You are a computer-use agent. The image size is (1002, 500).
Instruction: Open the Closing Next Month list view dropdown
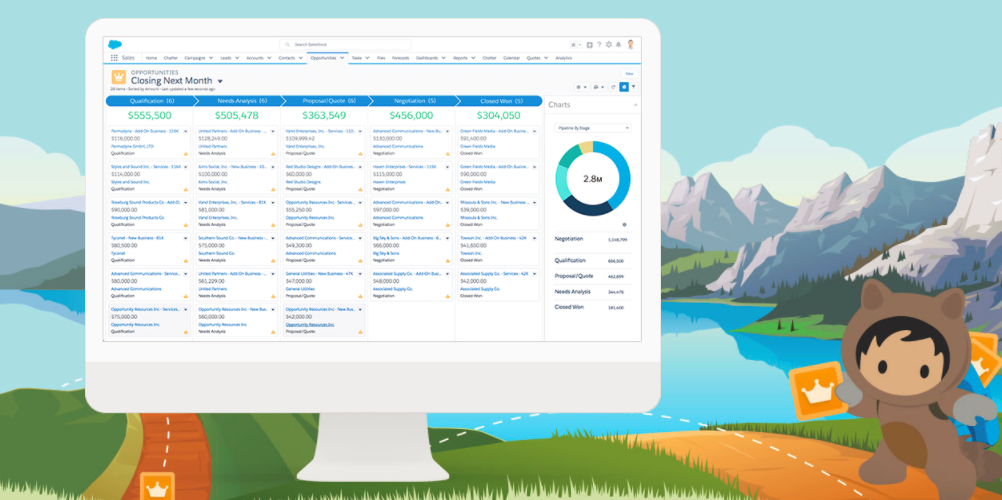click(x=220, y=81)
